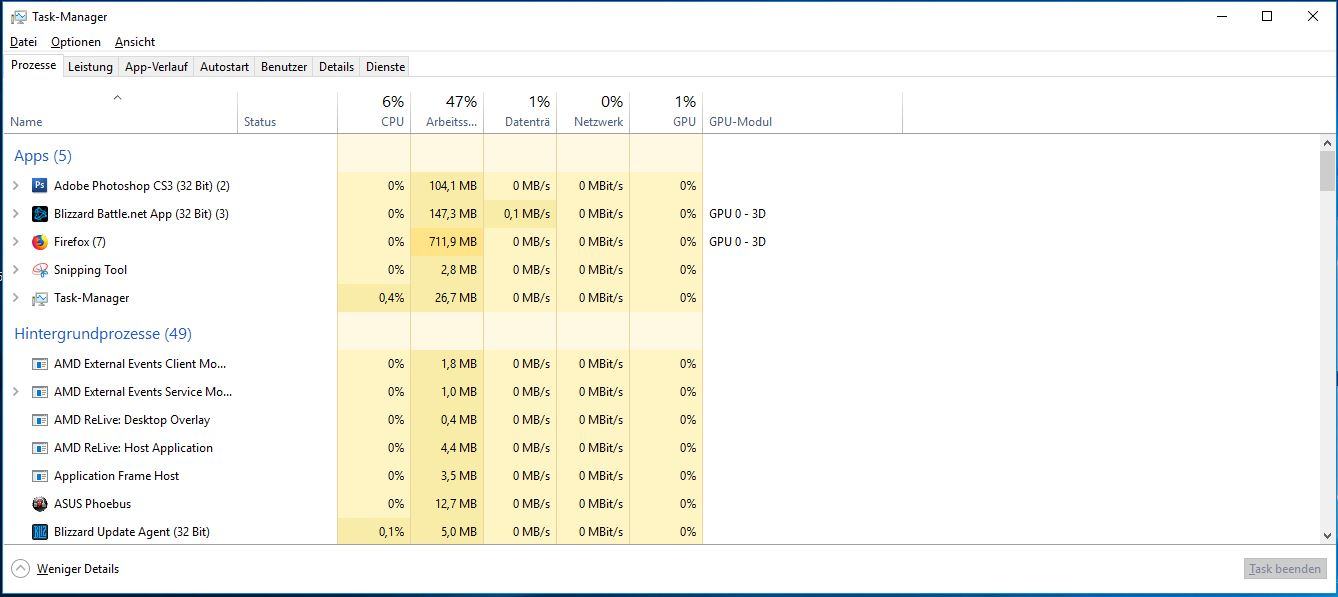1338x597 pixels.
Task: Select the Firefox icon in Apps
Action: (x=40, y=242)
